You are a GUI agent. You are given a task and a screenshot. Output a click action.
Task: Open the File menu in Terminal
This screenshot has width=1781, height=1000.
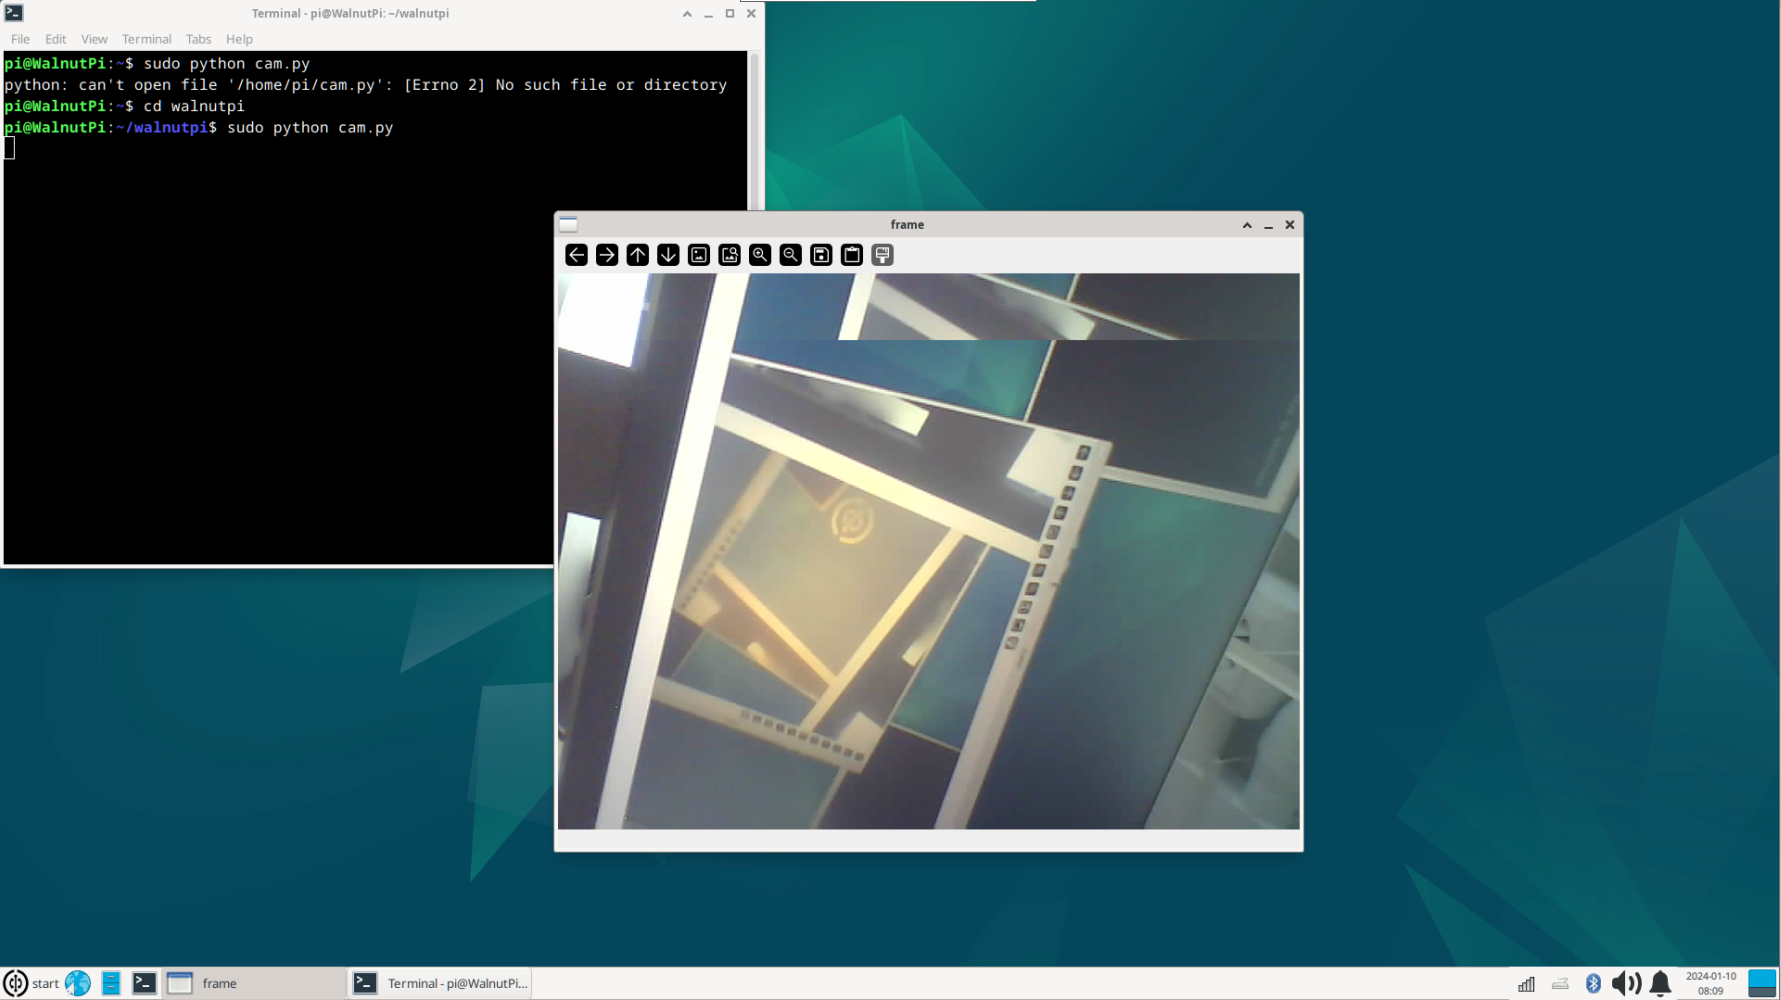pyautogui.click(x=20, y=39)
